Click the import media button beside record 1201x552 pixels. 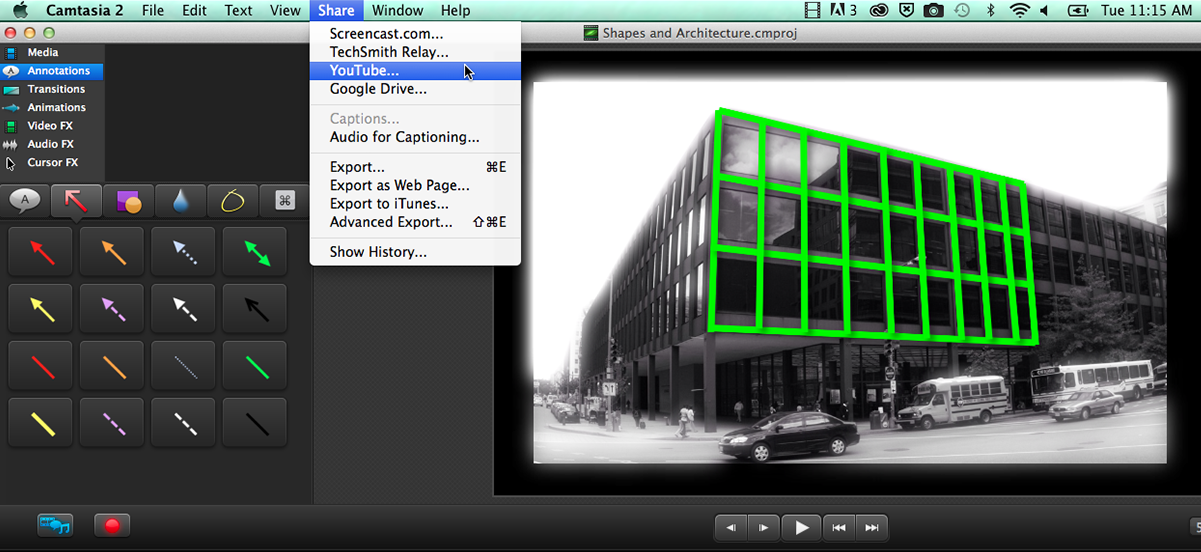pos(55,525)
